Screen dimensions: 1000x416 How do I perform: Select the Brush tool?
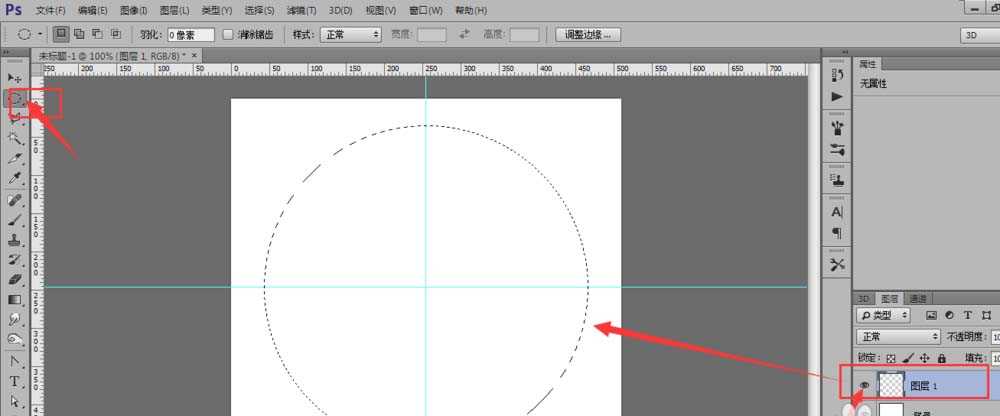click(x=15, y=220)
